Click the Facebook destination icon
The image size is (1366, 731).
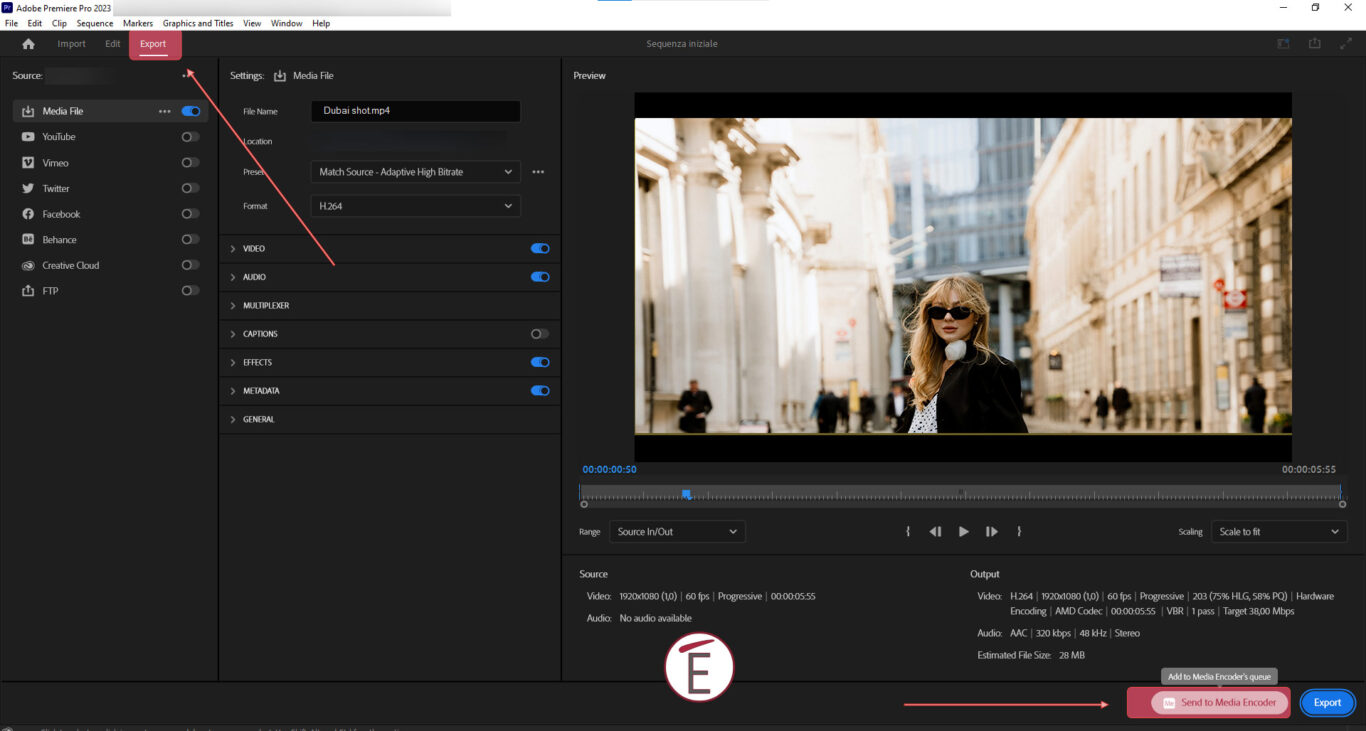[x=28, y=214]
